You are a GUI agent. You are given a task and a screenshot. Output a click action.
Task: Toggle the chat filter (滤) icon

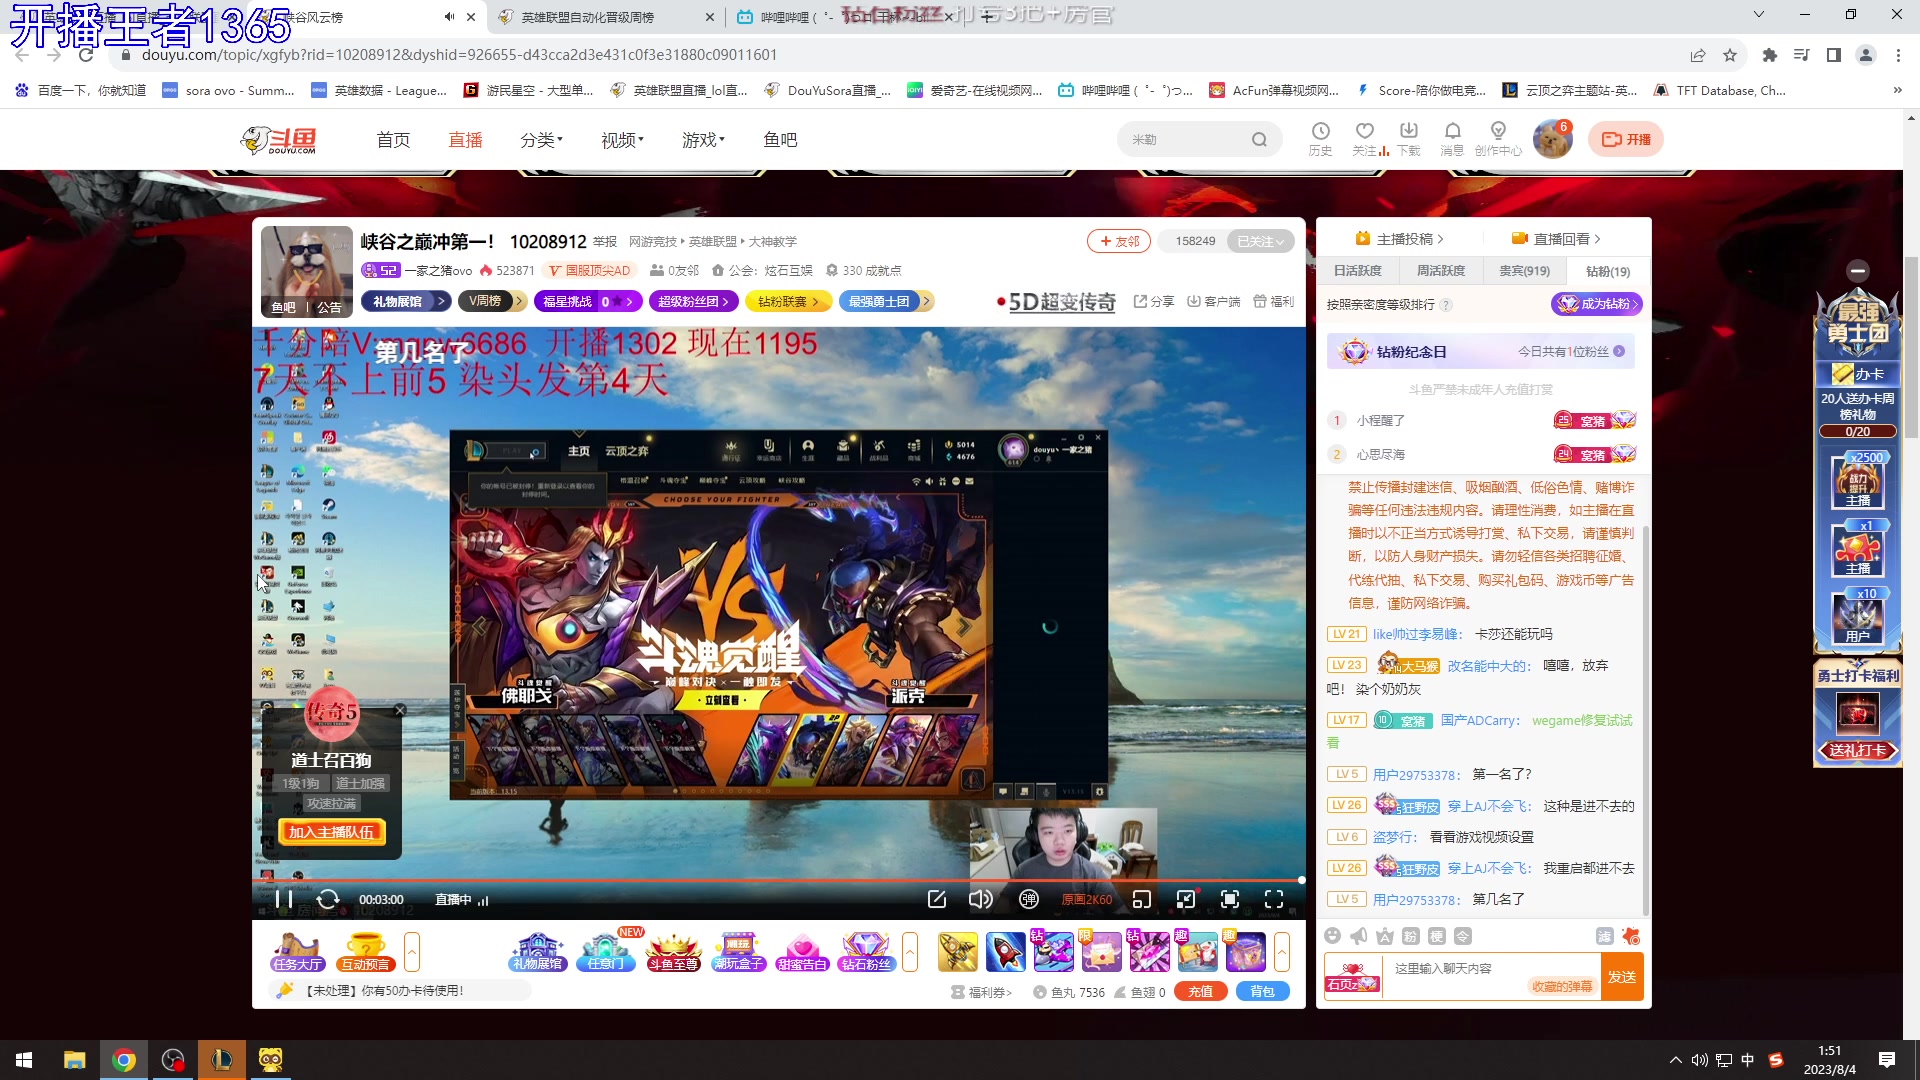click(1604, 936)
